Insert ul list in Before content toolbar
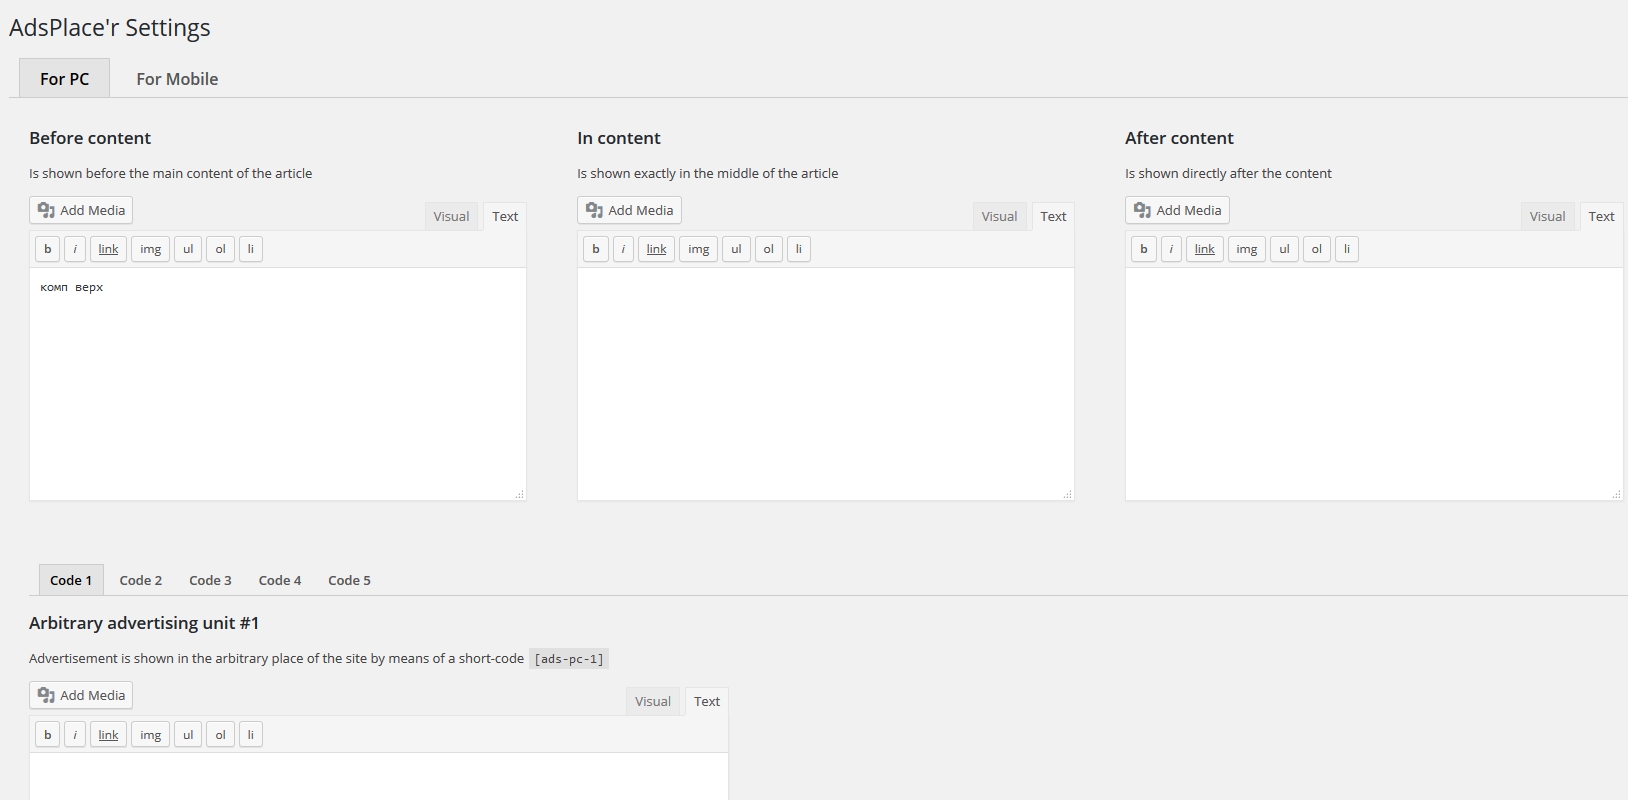 [188, 249]
